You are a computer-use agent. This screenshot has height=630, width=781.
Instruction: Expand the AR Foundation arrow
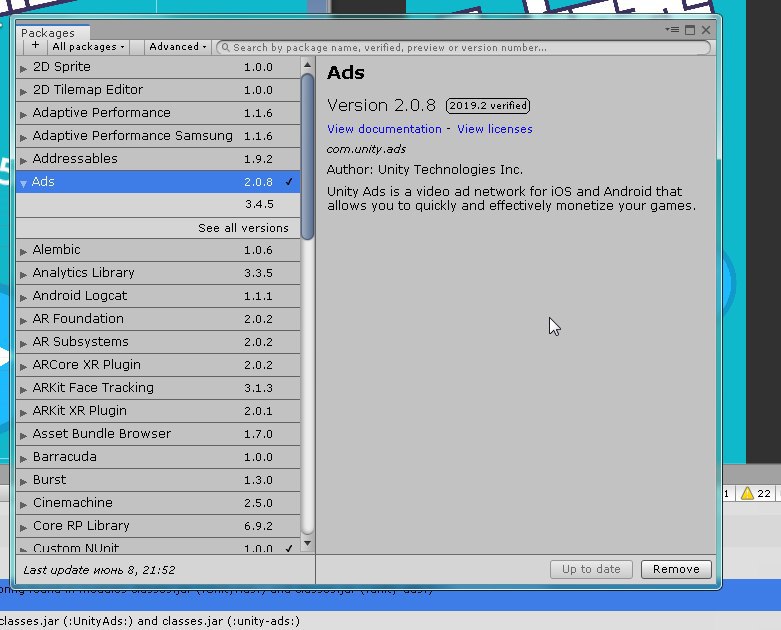coord(23,320)
